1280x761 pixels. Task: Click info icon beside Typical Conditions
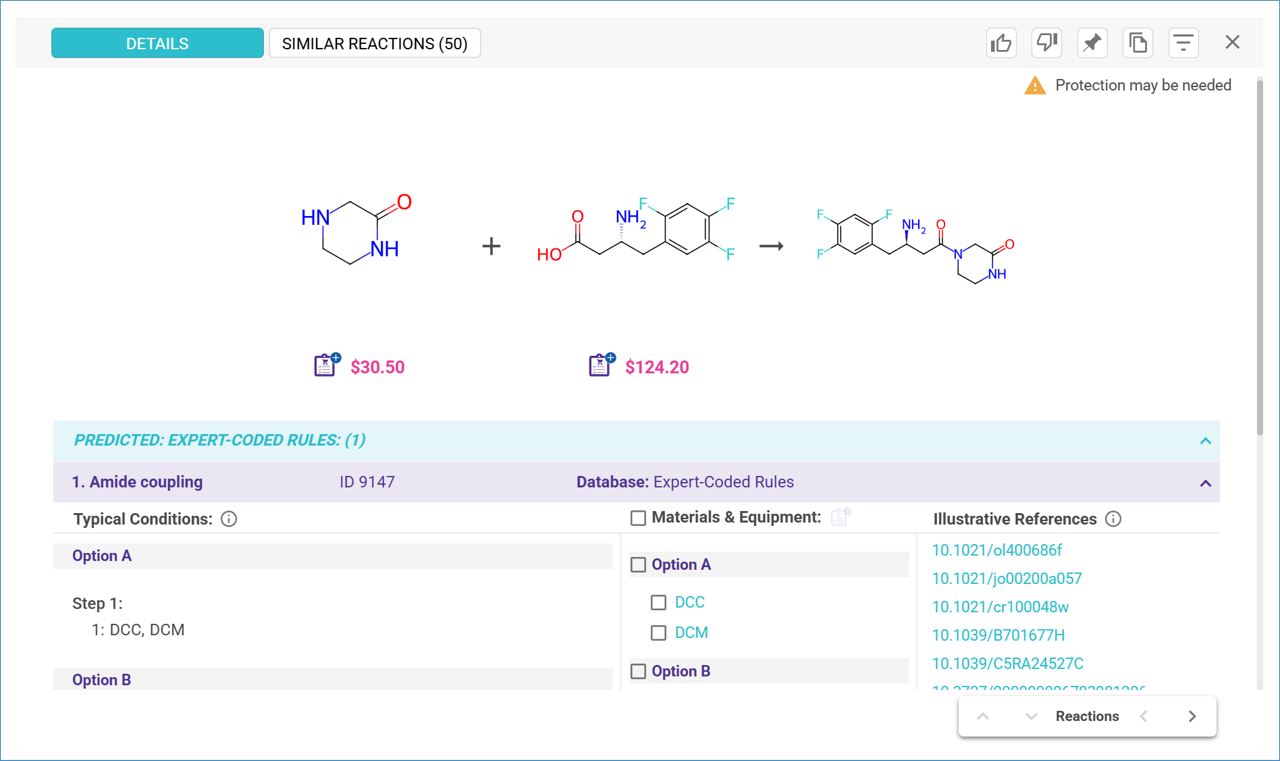click(229, 519)
